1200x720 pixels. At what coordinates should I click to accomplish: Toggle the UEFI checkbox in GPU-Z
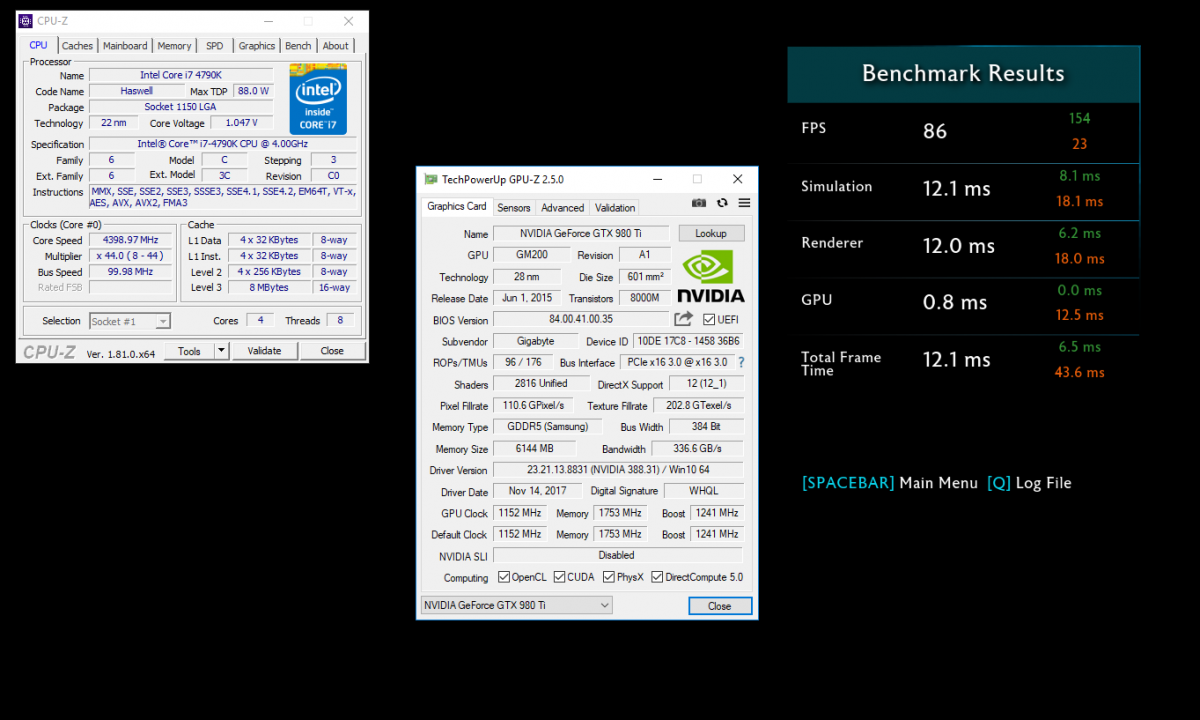point(709,320)
